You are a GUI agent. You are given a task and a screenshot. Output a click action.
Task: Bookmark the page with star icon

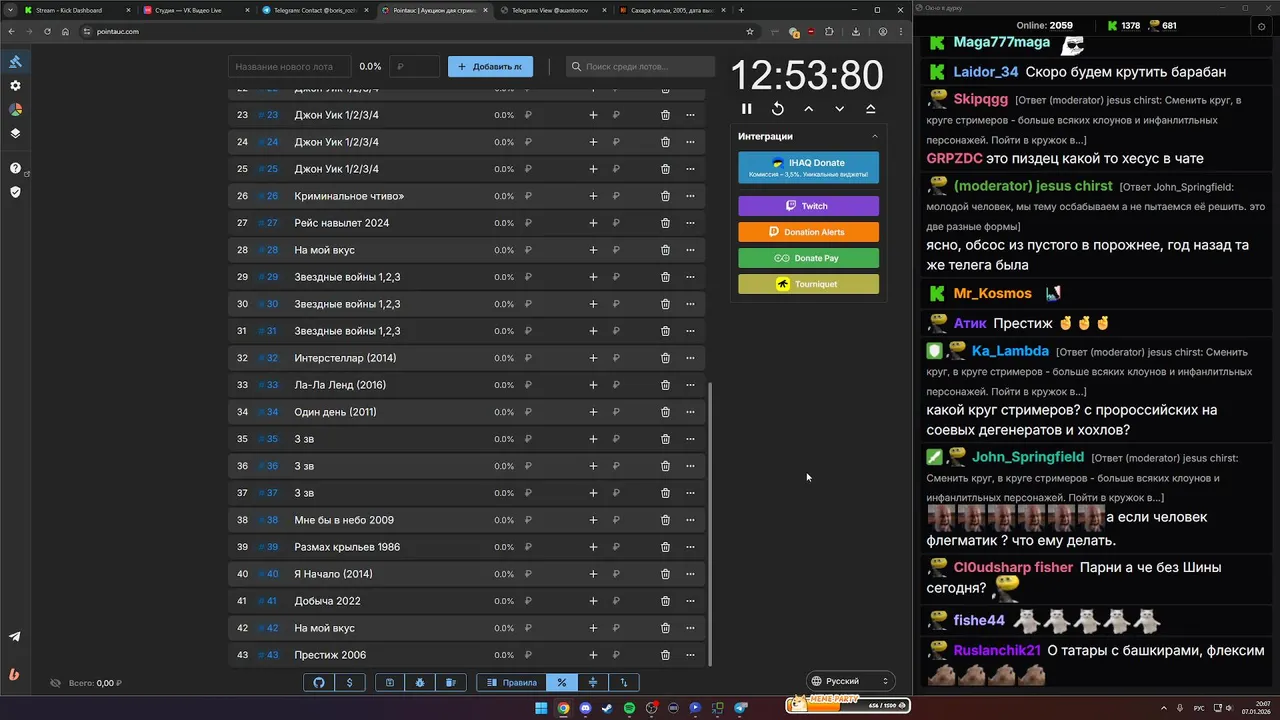click(750, 32)
